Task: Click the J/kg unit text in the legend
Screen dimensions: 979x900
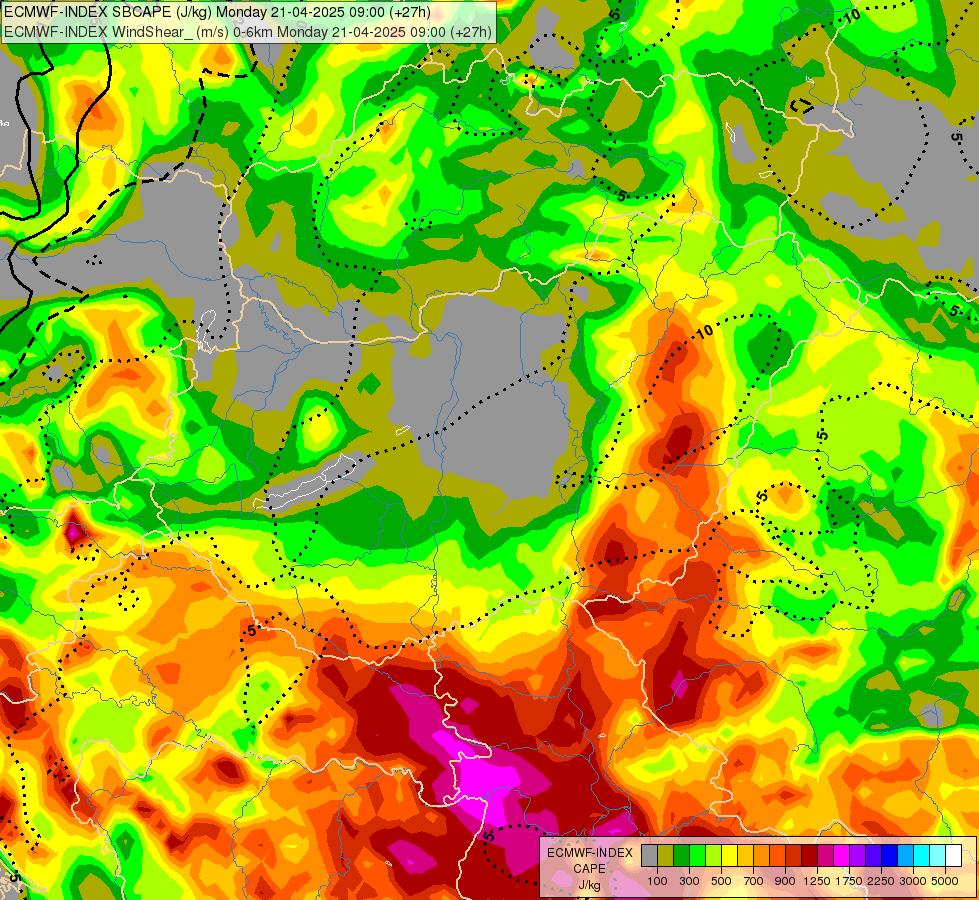Action: coord(590,885)
